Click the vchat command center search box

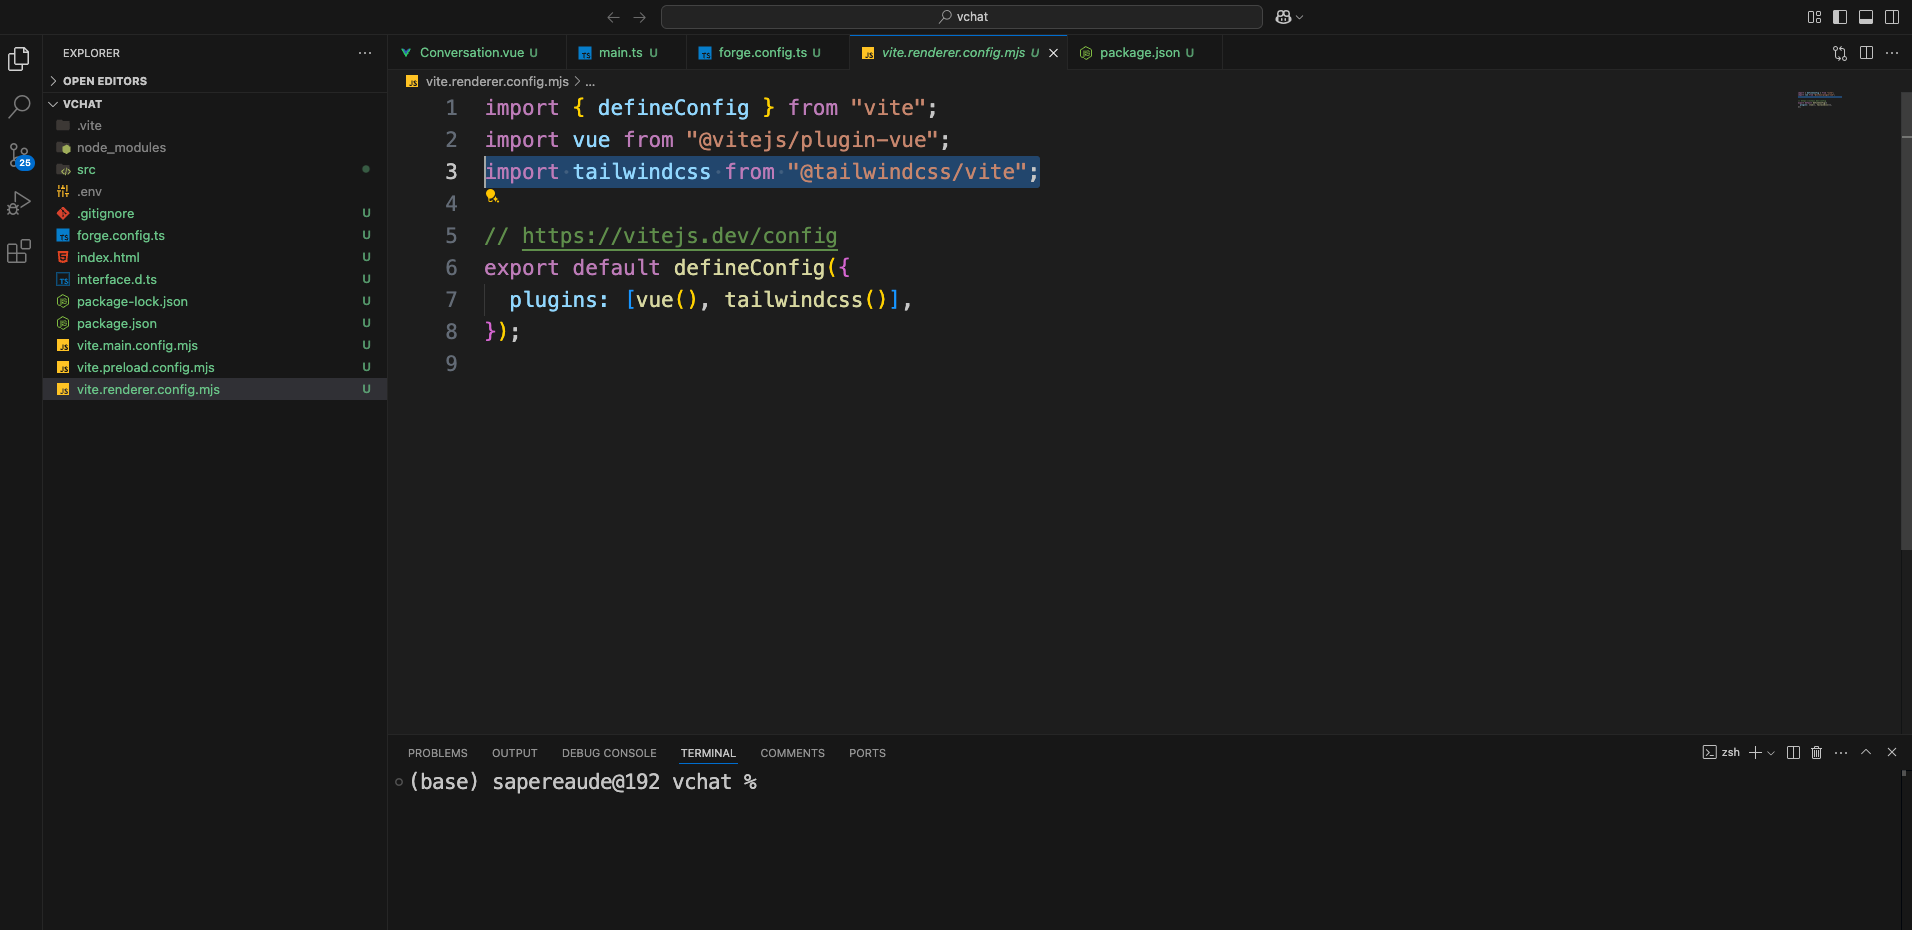click(961, 17)
